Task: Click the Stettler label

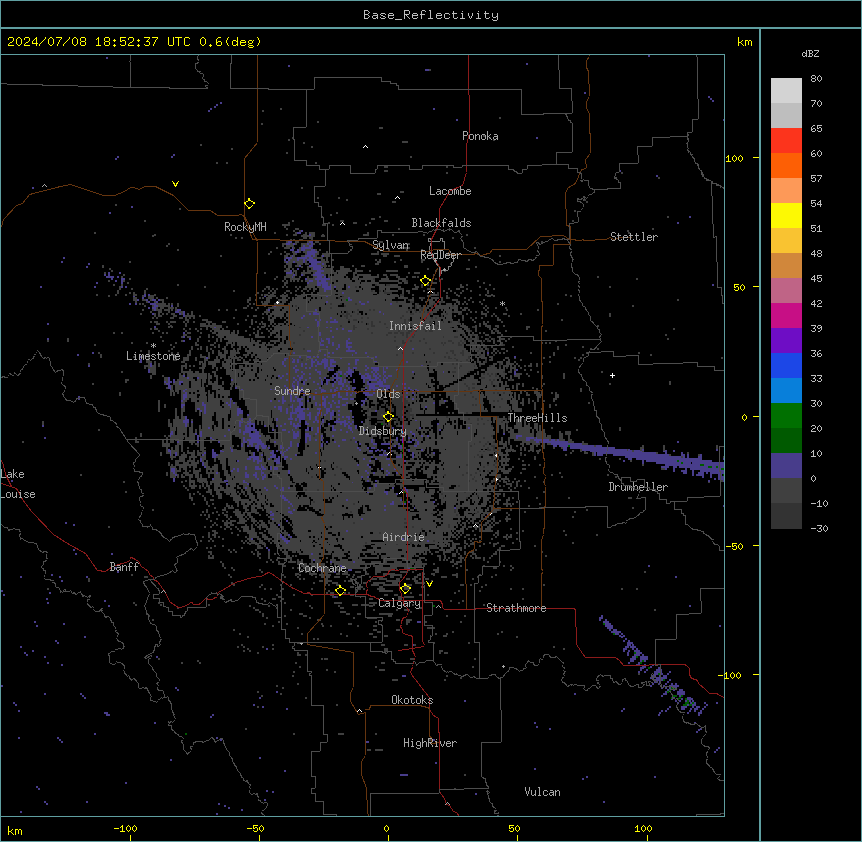Action: pos(634,237)
